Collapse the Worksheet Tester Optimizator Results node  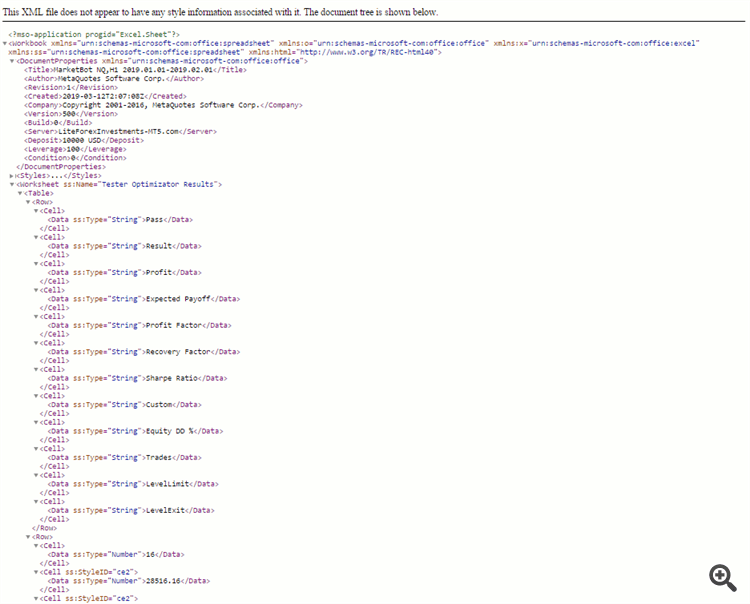click(x=12, y=185)
